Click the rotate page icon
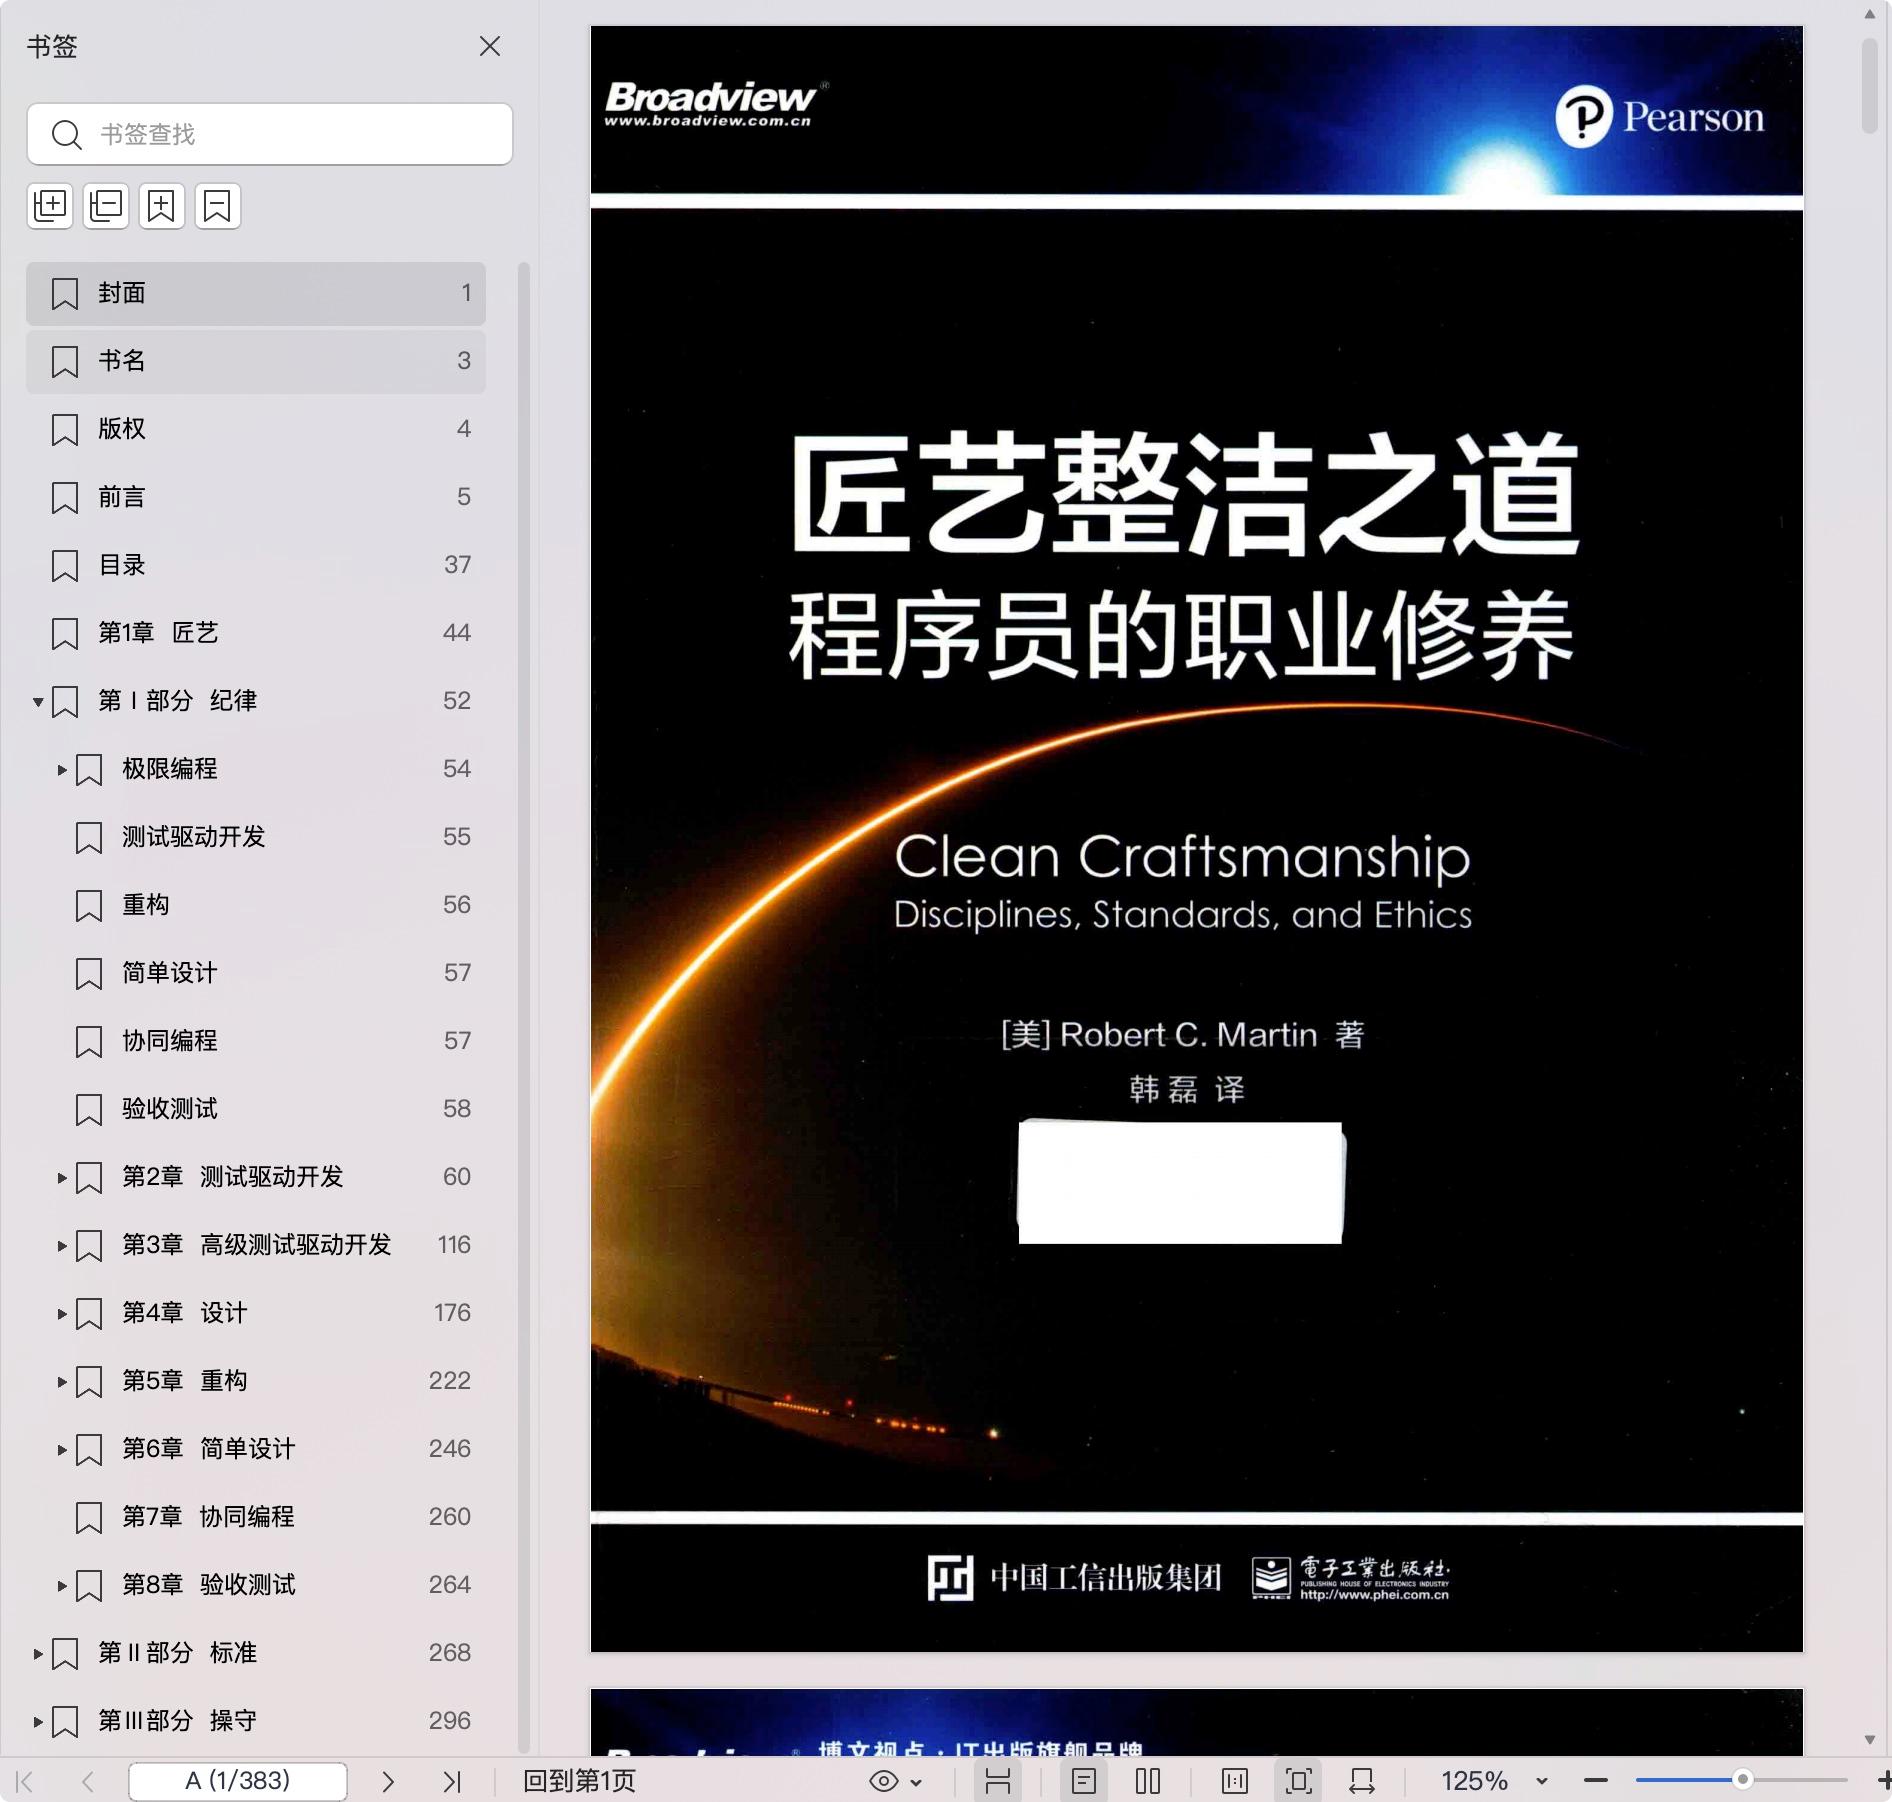Viewport: 1892px width, 1802px height. pyautogui.click(x=1361, y=1781)
